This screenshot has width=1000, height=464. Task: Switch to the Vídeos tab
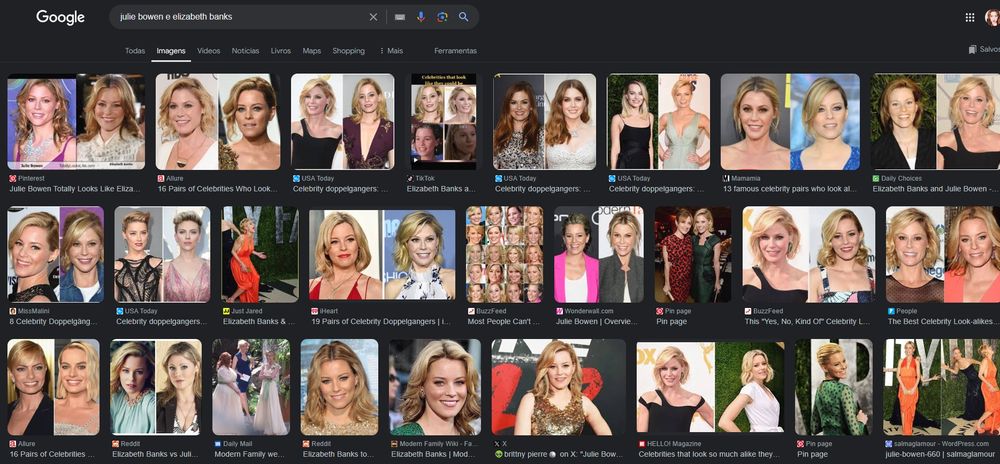click(x=209, y=51)
